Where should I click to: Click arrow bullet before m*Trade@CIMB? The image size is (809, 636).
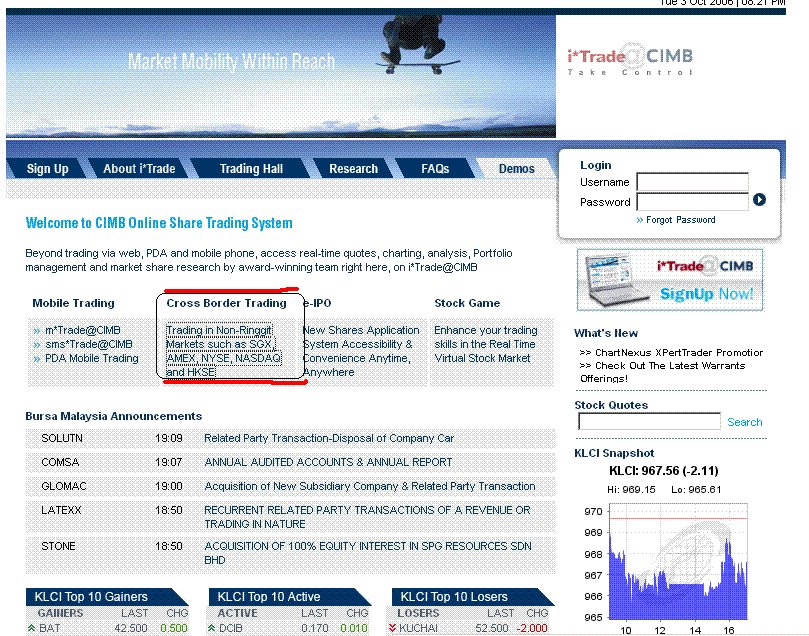tap(37, 331)
